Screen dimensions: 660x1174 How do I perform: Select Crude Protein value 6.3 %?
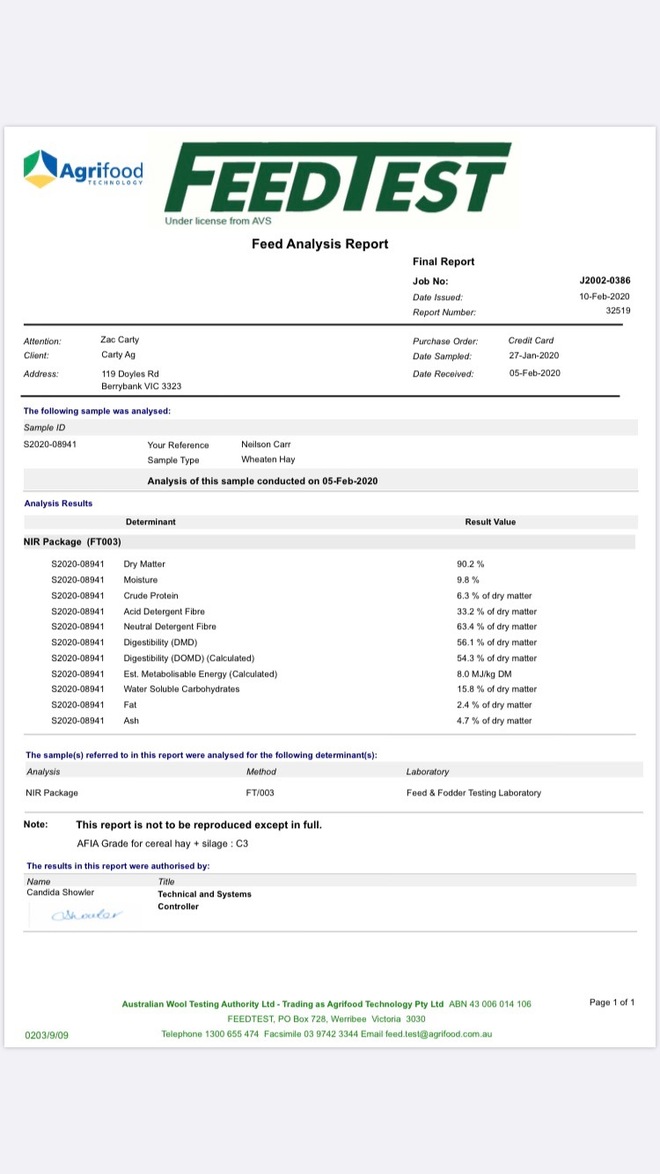(494, 596)
